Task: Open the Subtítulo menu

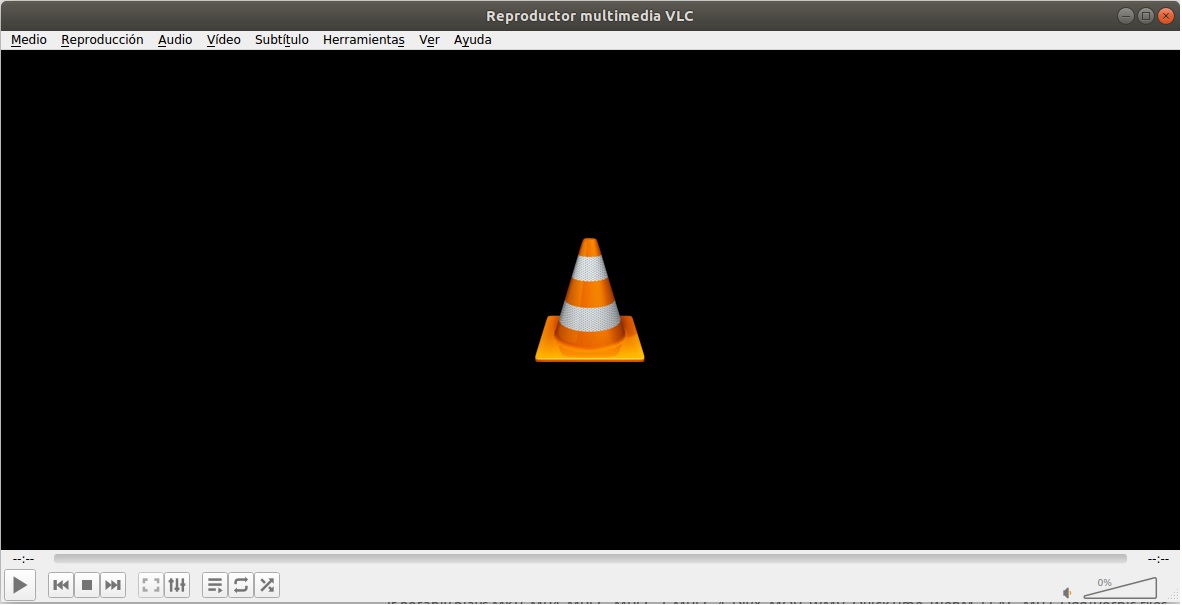Action: (x=282, y=40)
